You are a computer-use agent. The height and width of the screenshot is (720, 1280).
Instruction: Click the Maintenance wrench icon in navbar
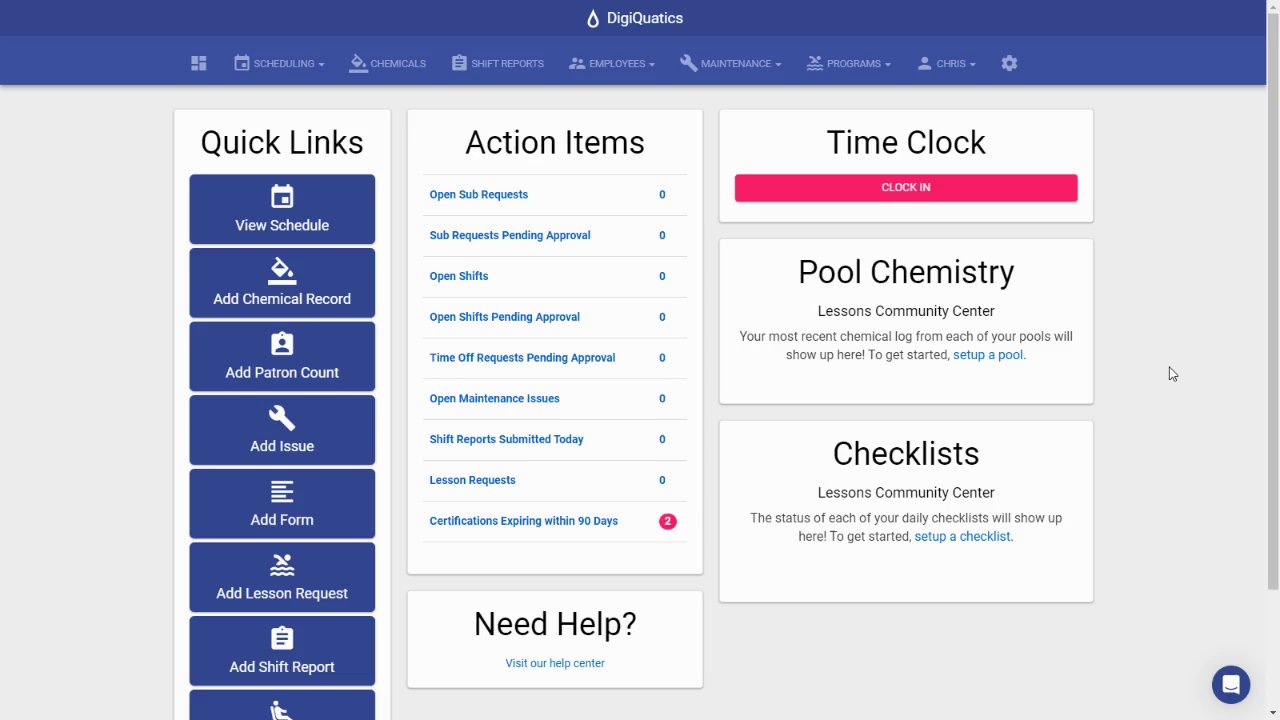(x=688, y=63)
